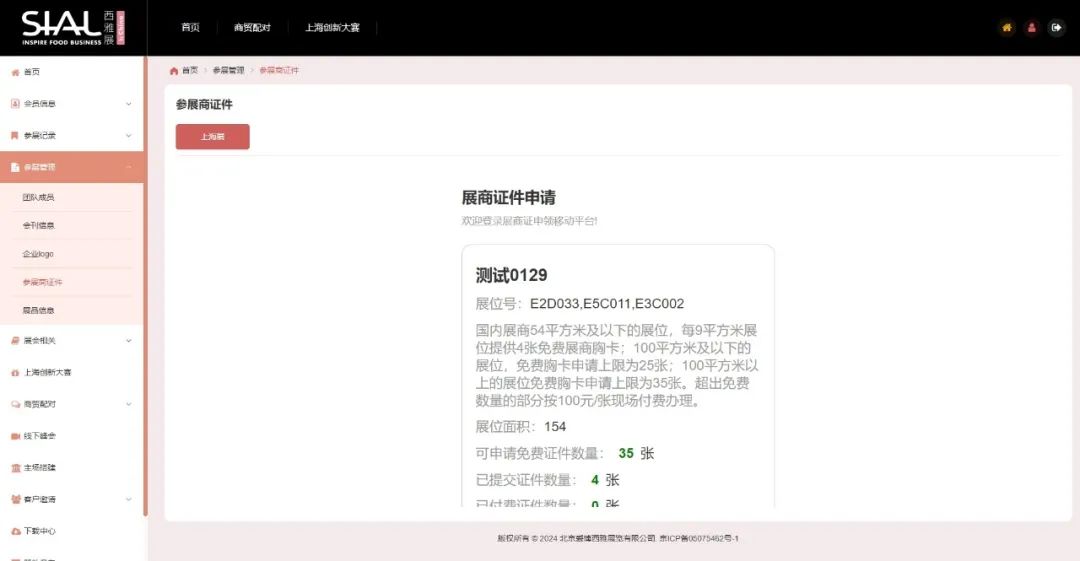The image size is (1080, 561).
Task: Click the 主场搭建 building icon in sidebar
Action: [15, 468]
